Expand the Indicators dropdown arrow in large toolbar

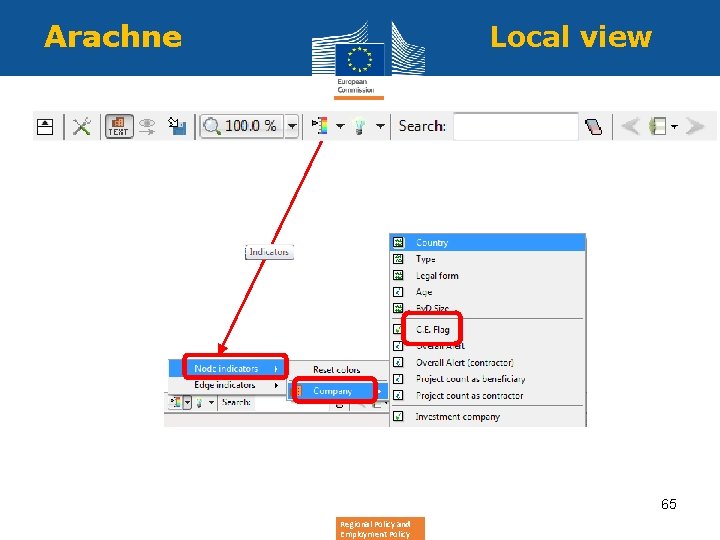coord(340,126)
